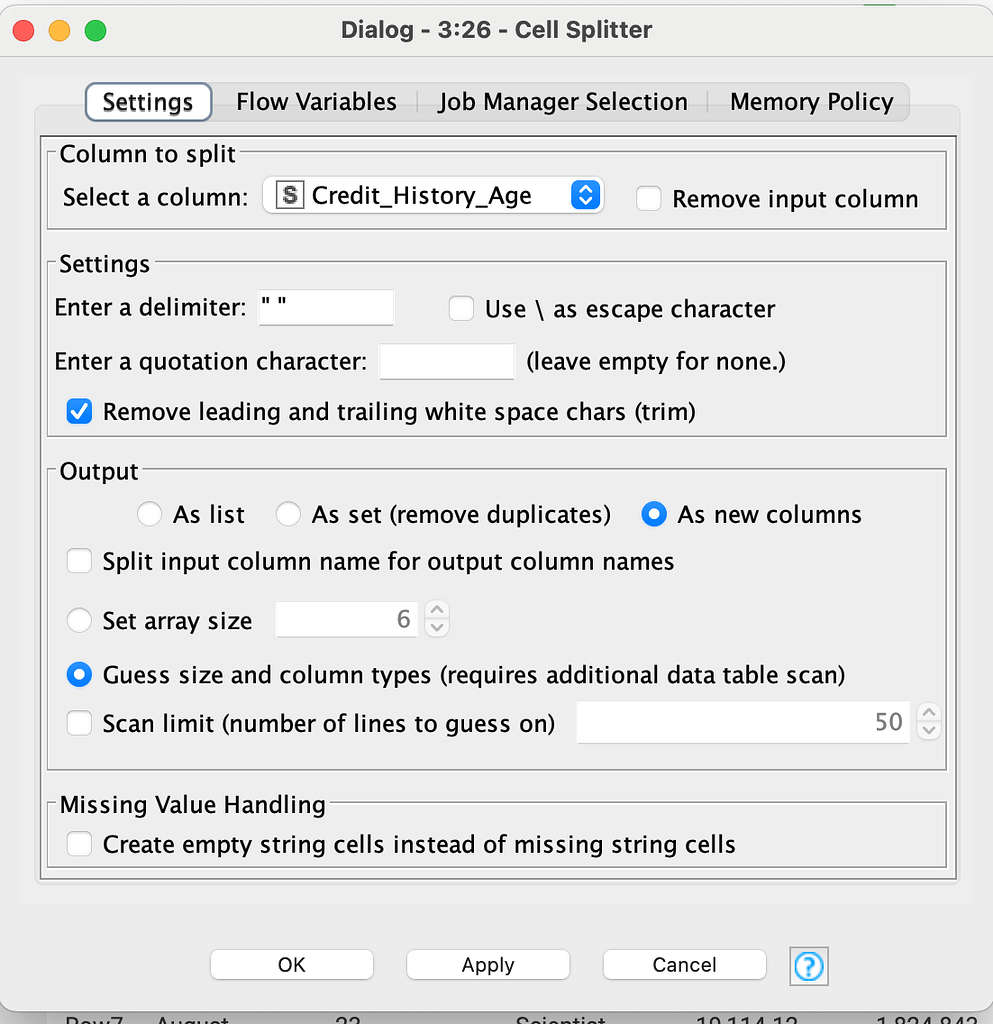Click the help question mark icon

pos(808,965)
